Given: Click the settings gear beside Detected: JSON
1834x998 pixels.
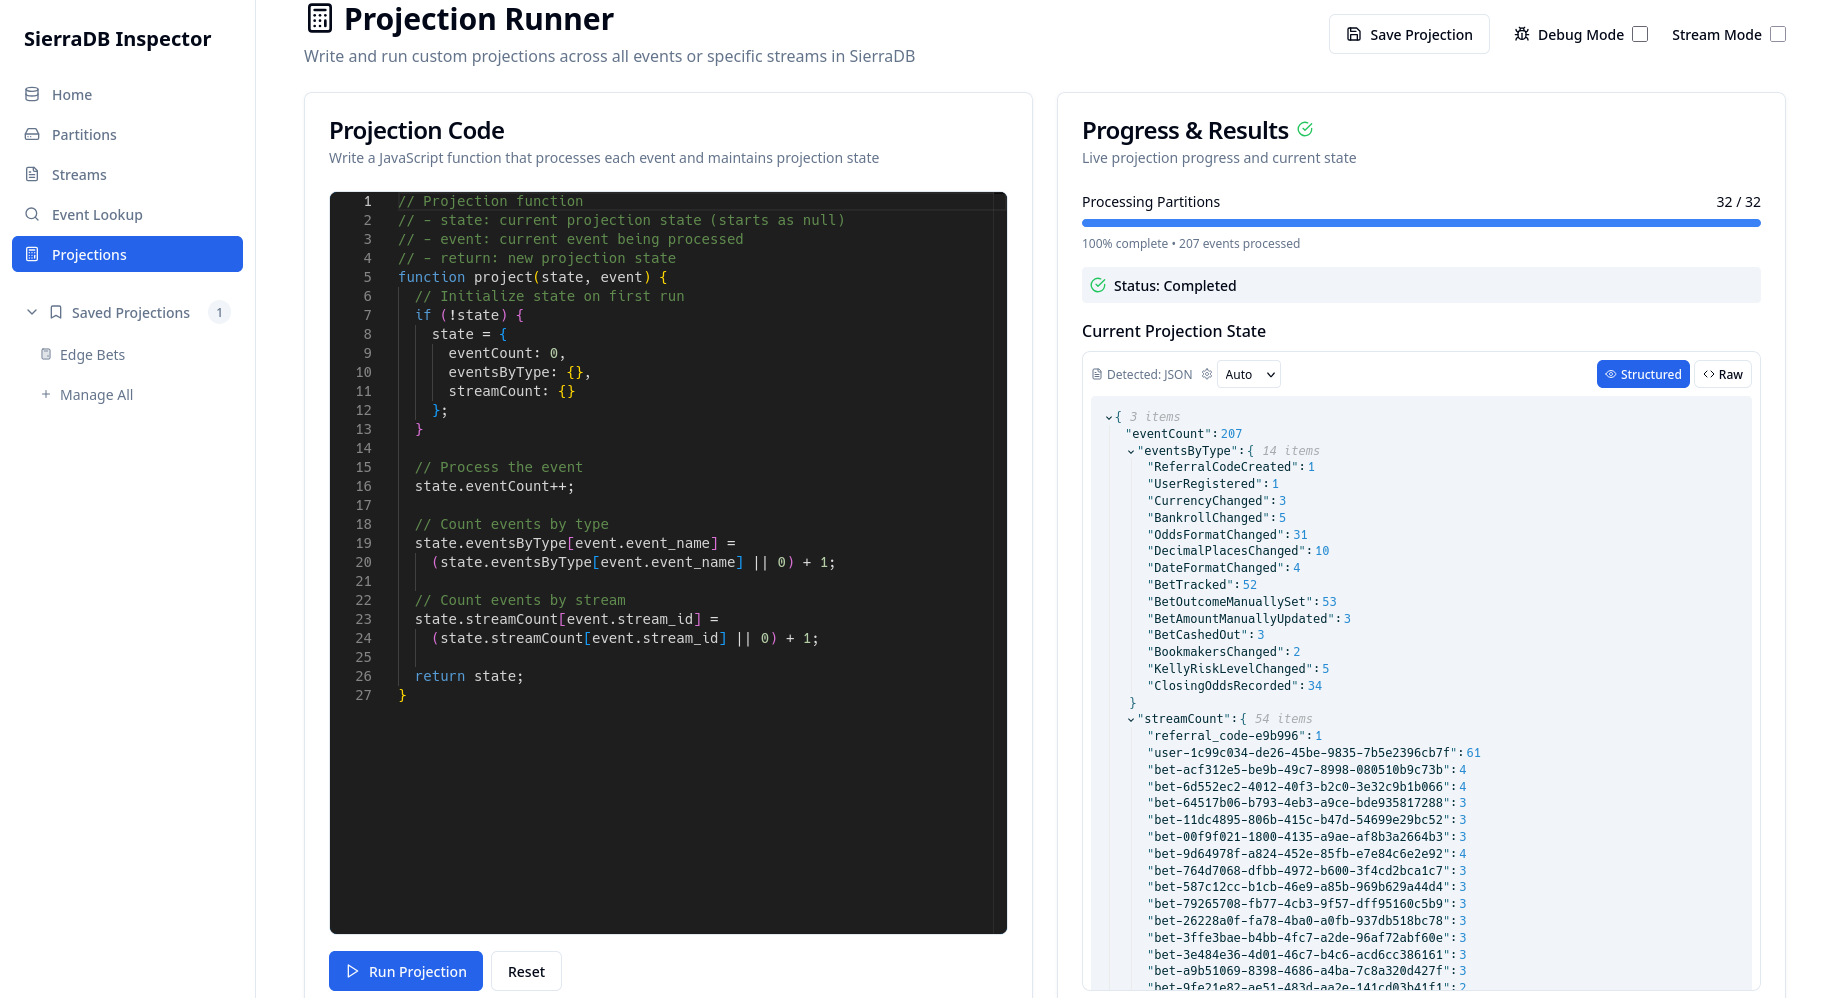Looking at the screenshot, I should pyautogui.click(x=1207, y=374).
